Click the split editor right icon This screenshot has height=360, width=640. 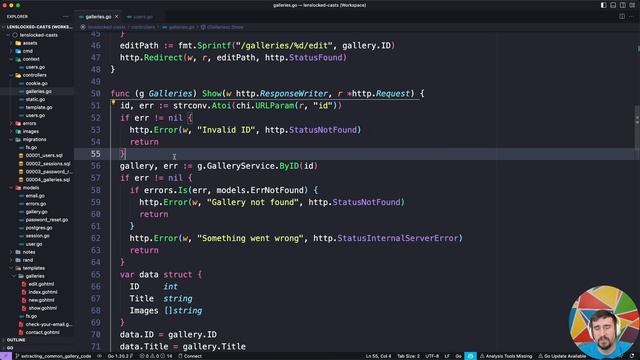tap(622, 17)
